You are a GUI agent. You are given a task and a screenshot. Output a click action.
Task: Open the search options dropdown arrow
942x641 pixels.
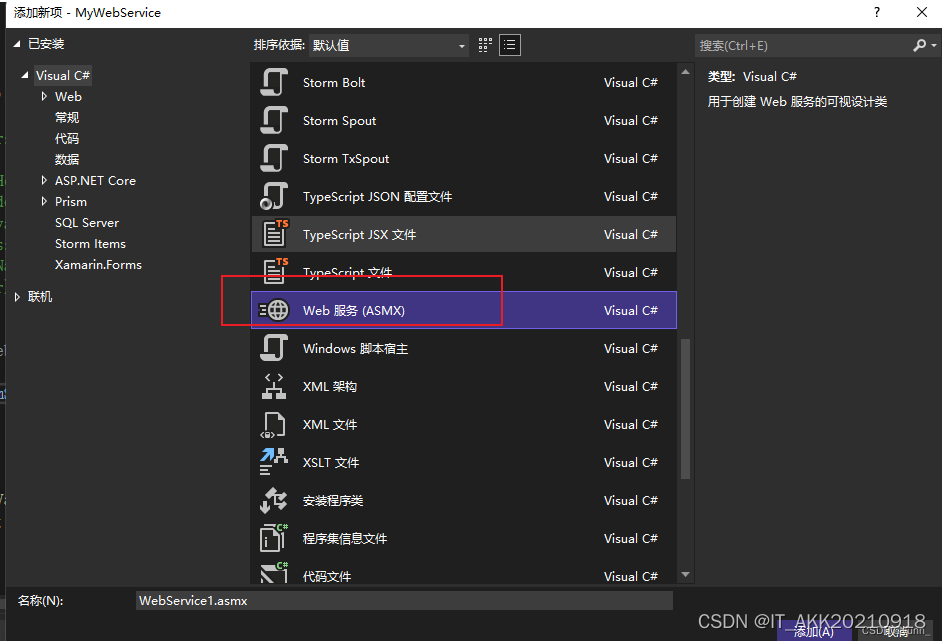[x=934, y=46]
